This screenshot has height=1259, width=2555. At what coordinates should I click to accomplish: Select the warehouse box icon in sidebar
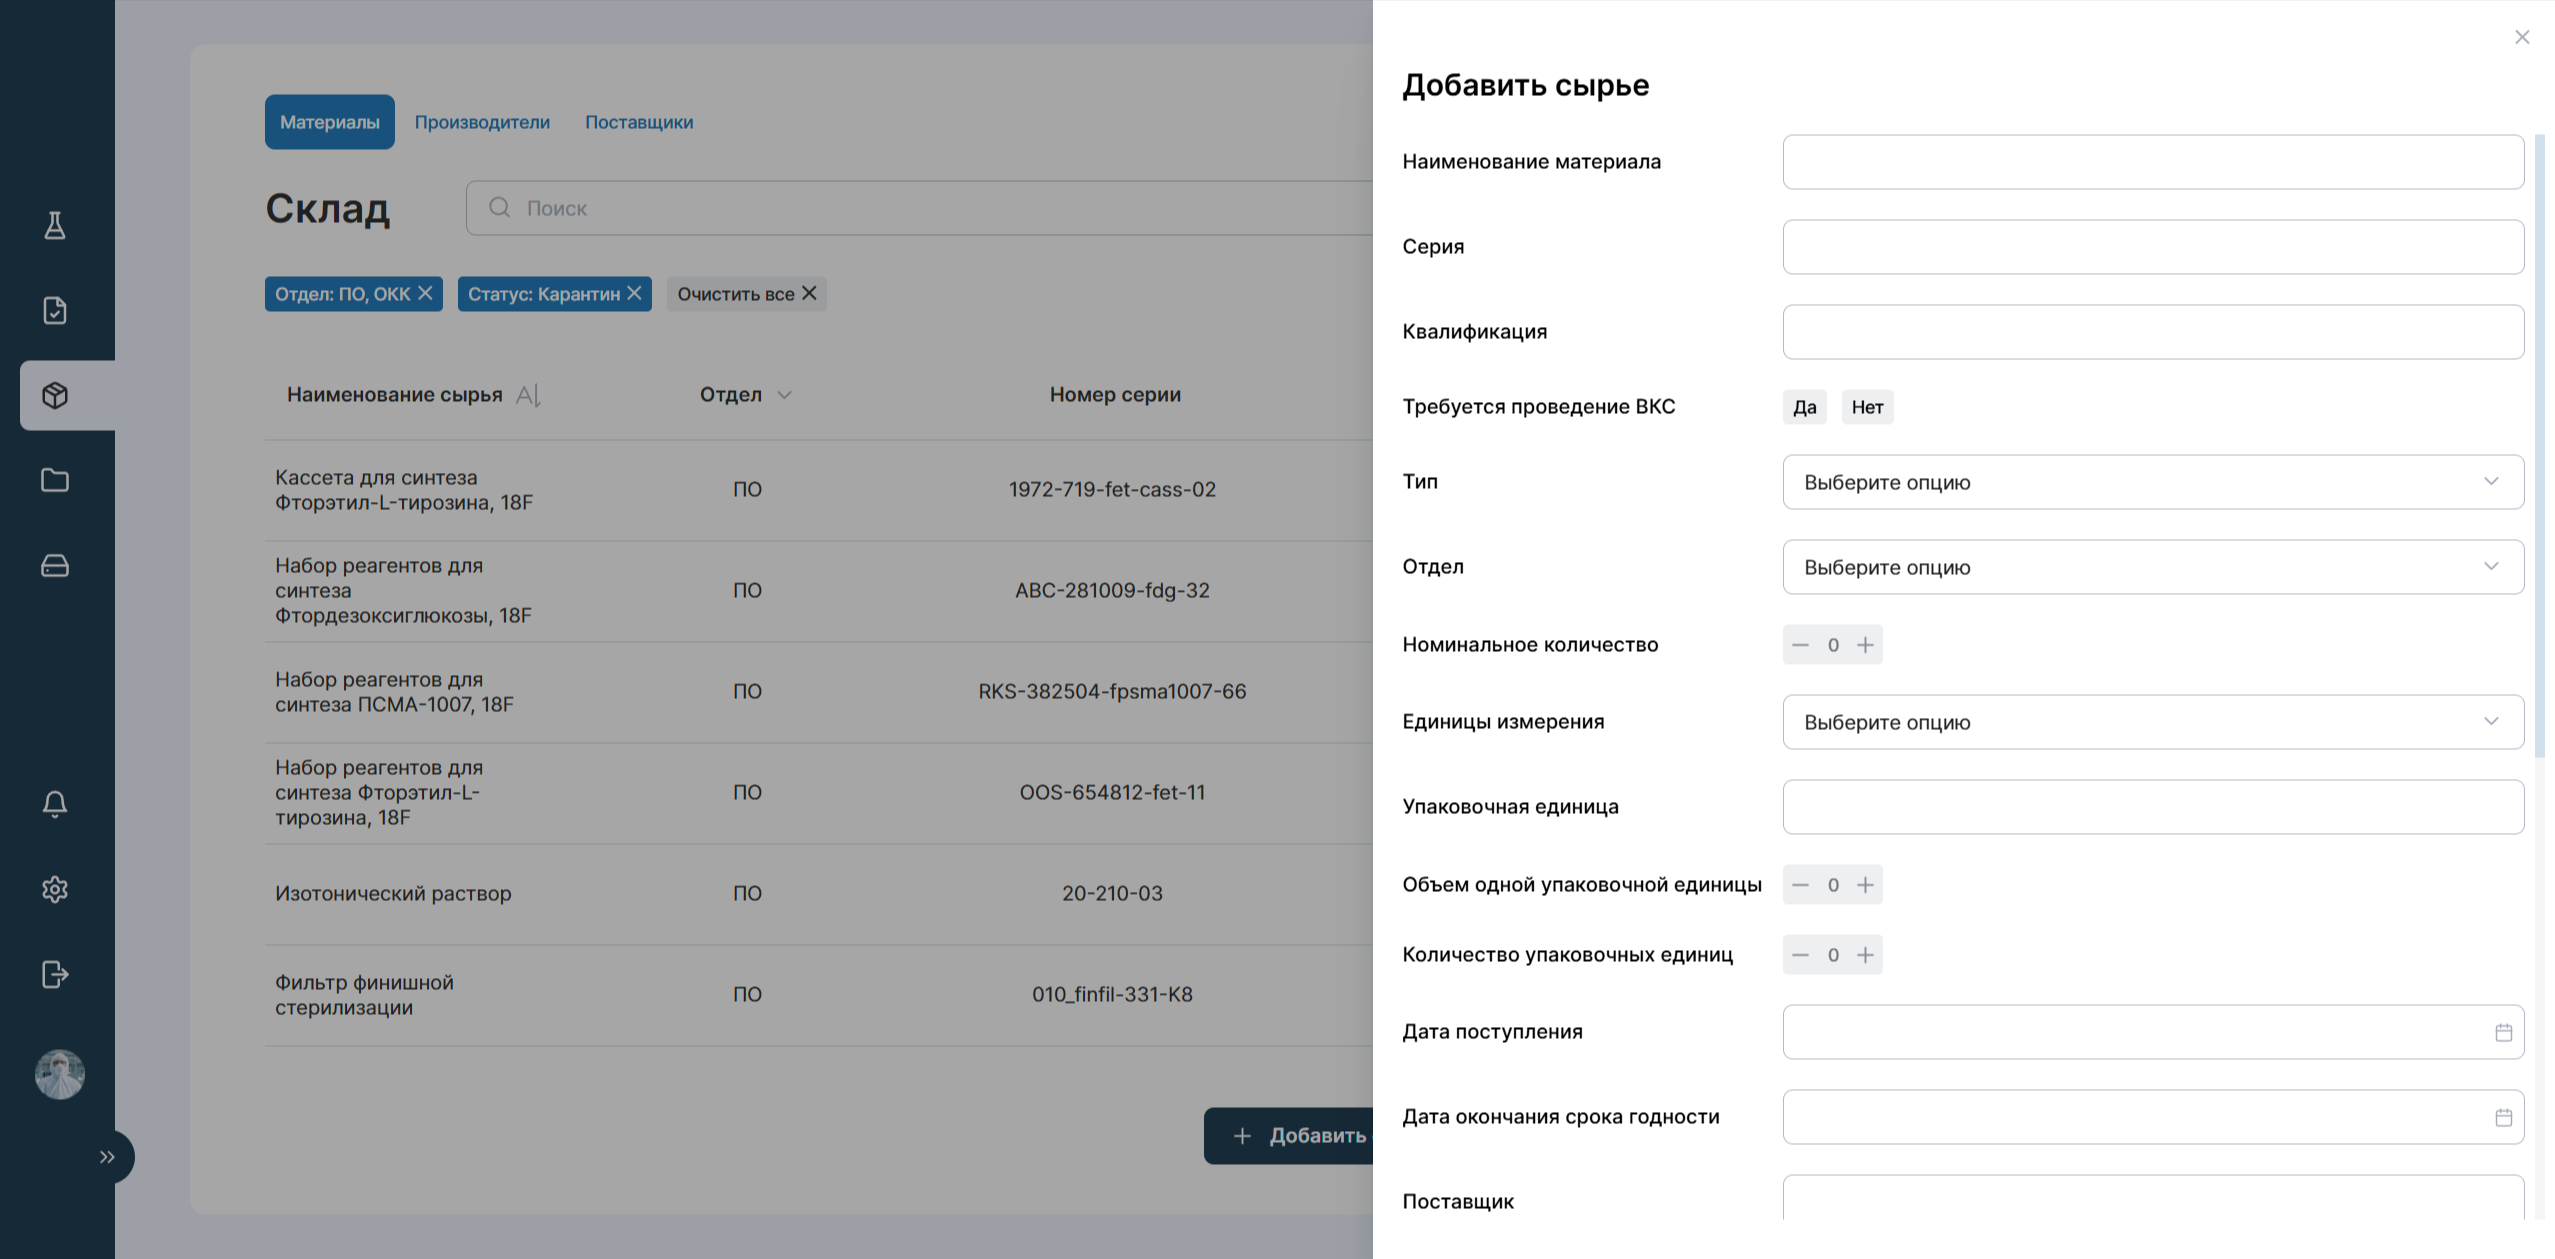click(x=55, y=395)
